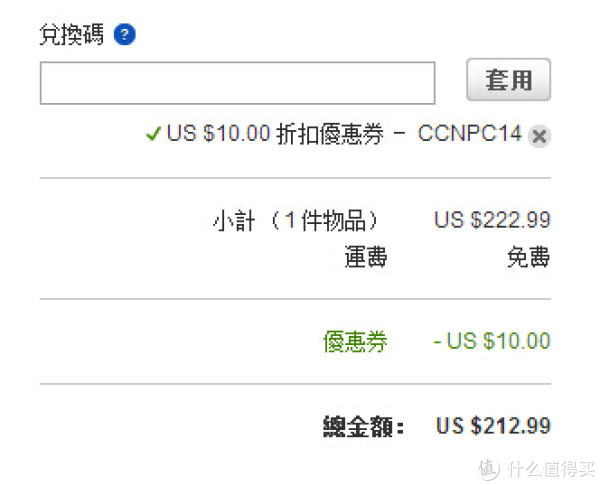Click the US $212.99 total amount
The image size is (600, 486).
pyautogui.click(x=493, y=426)
